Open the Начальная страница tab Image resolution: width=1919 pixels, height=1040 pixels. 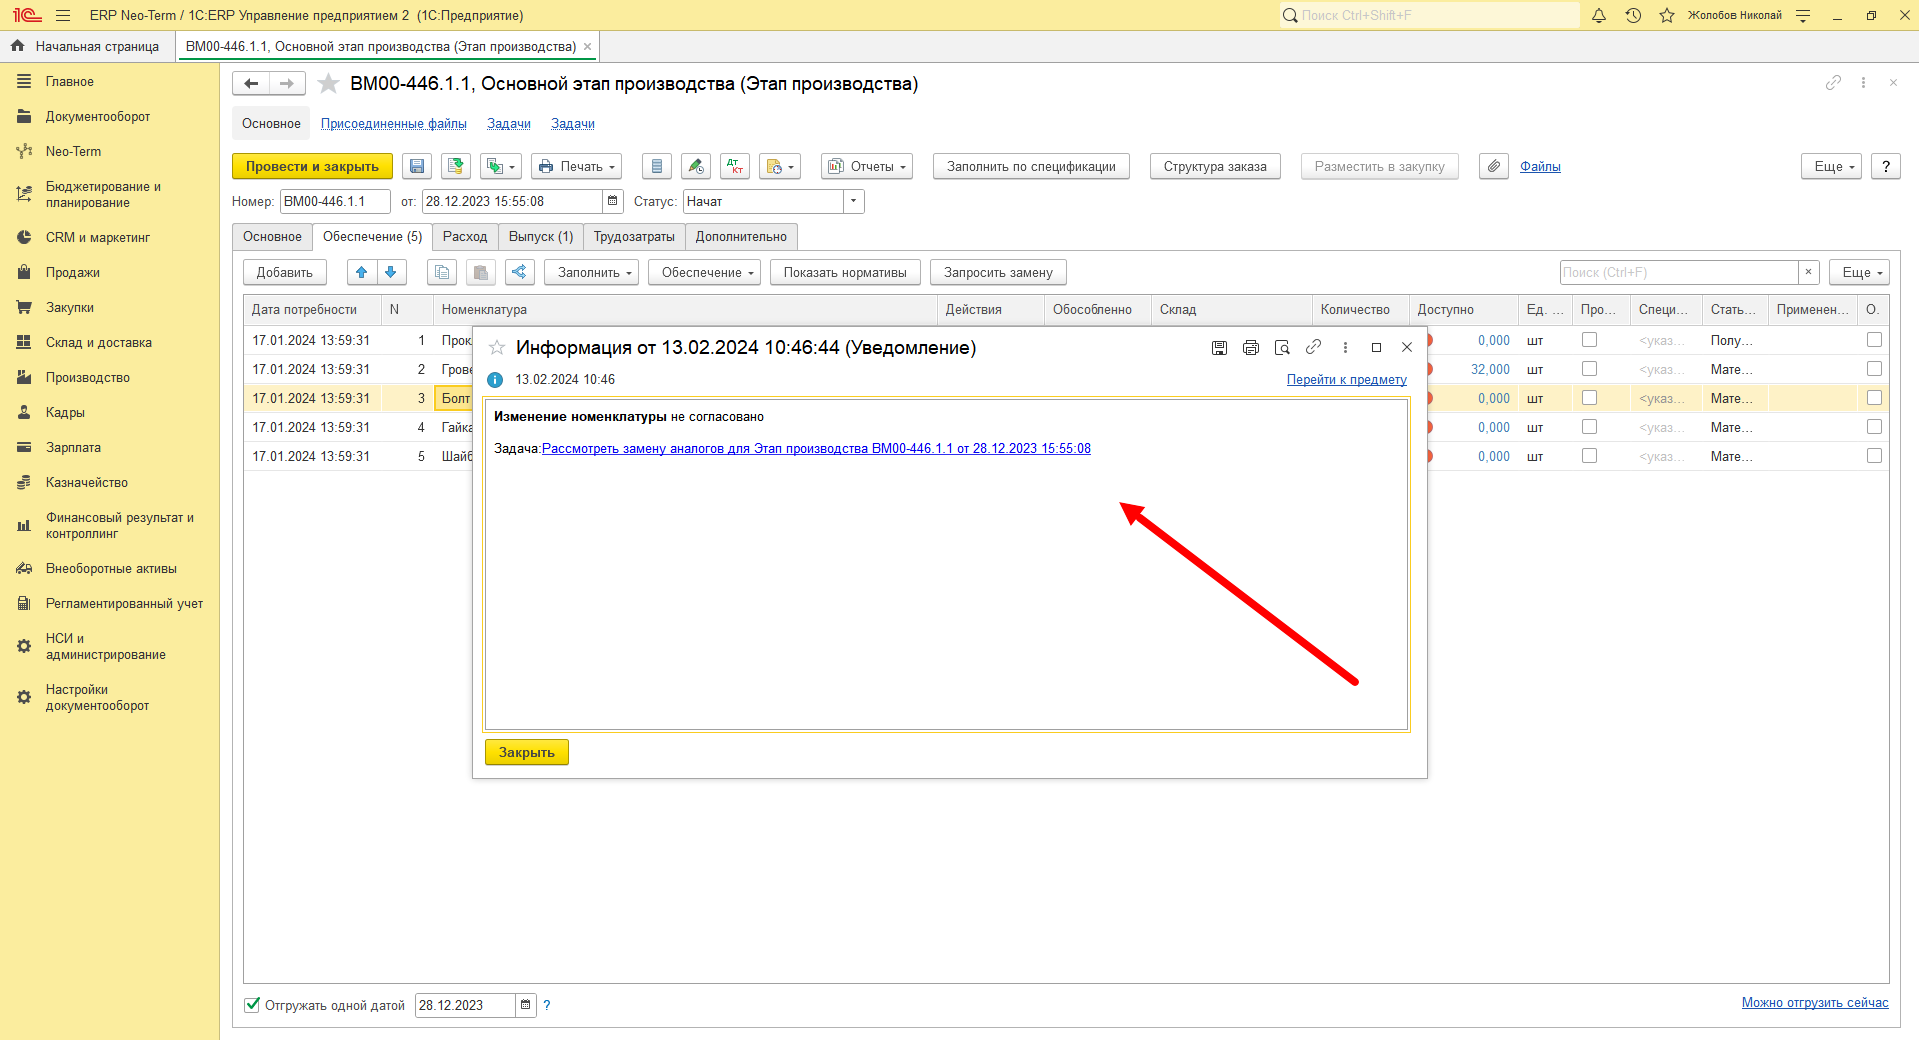point(87,46)
